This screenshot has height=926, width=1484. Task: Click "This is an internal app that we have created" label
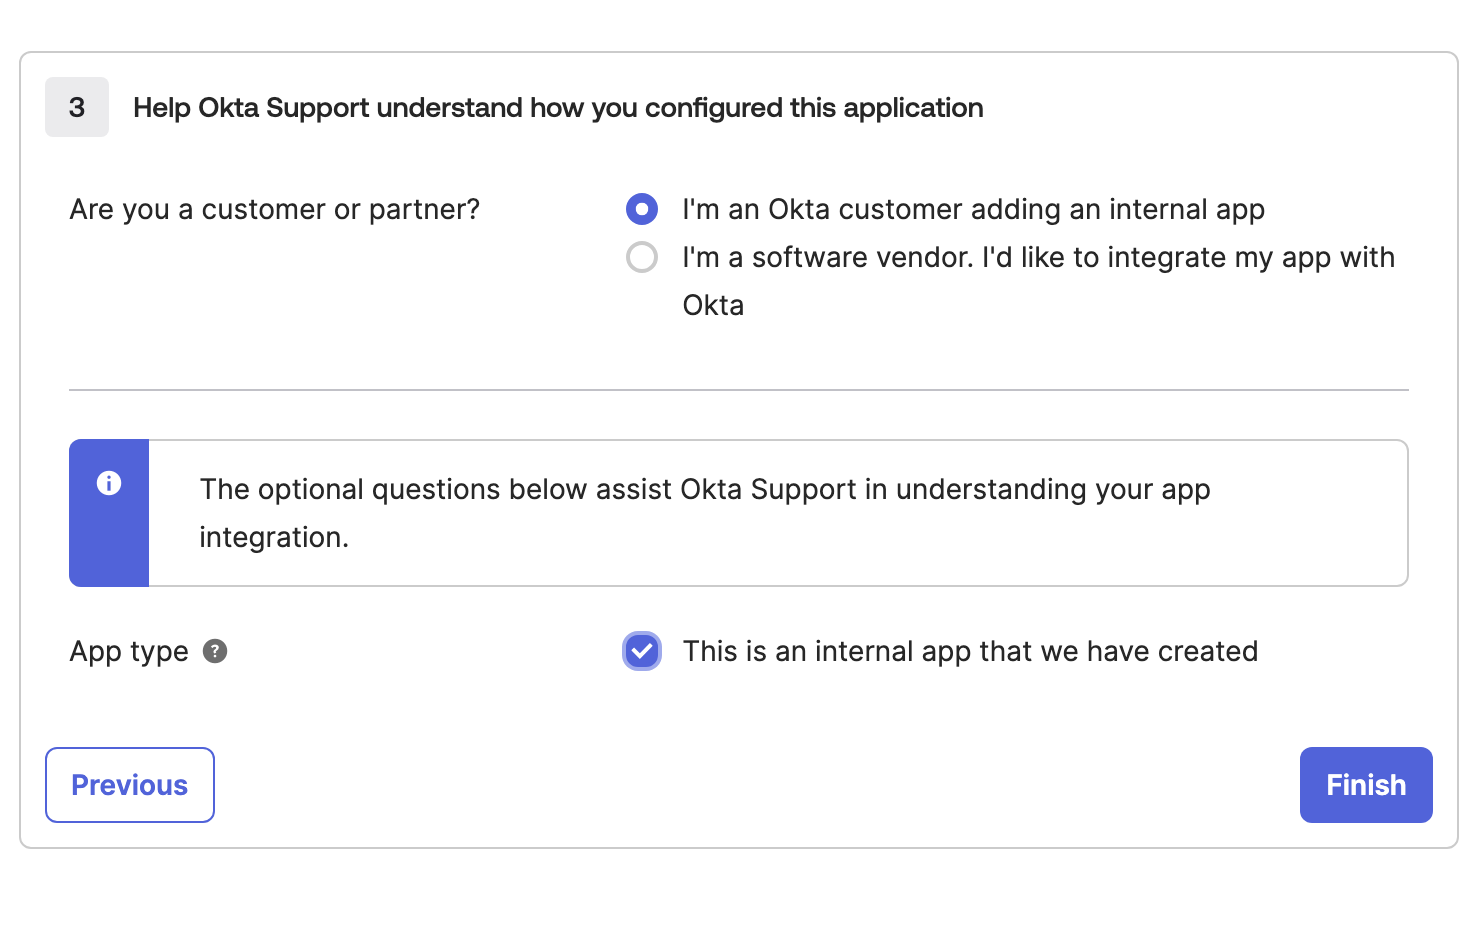(x=970, y=651)
